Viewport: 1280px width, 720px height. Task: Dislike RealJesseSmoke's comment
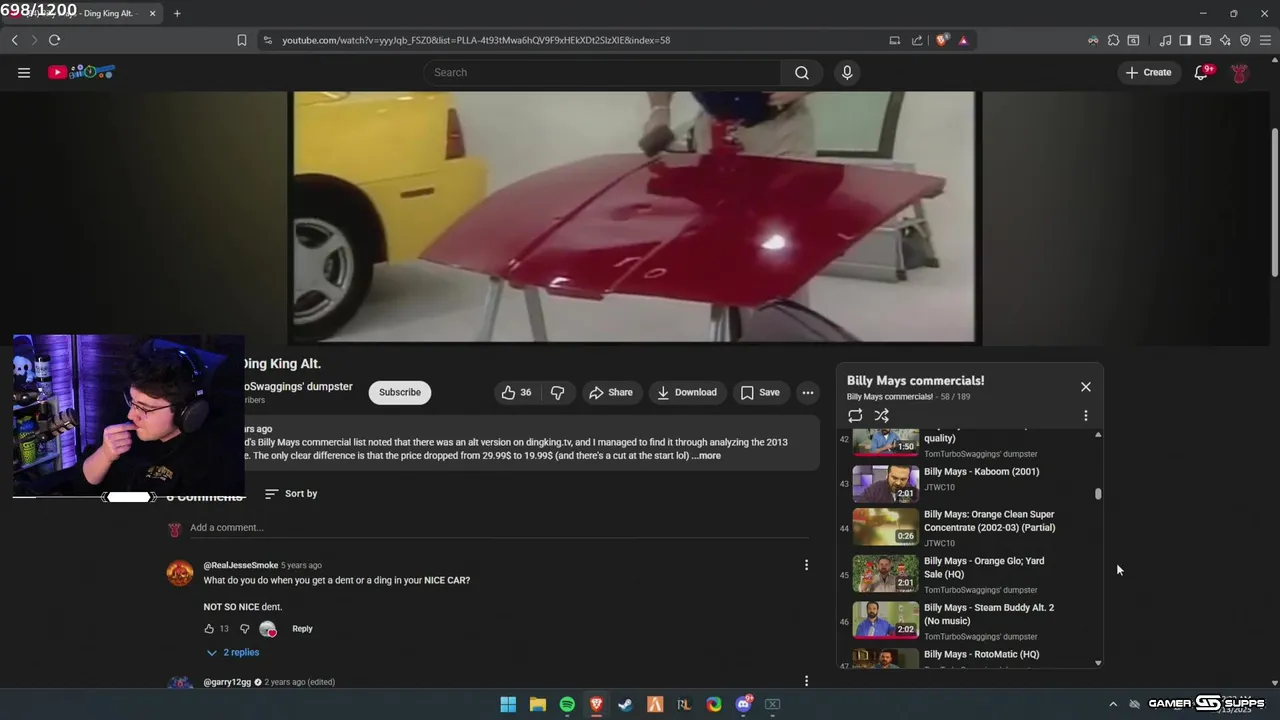point(244,629)
